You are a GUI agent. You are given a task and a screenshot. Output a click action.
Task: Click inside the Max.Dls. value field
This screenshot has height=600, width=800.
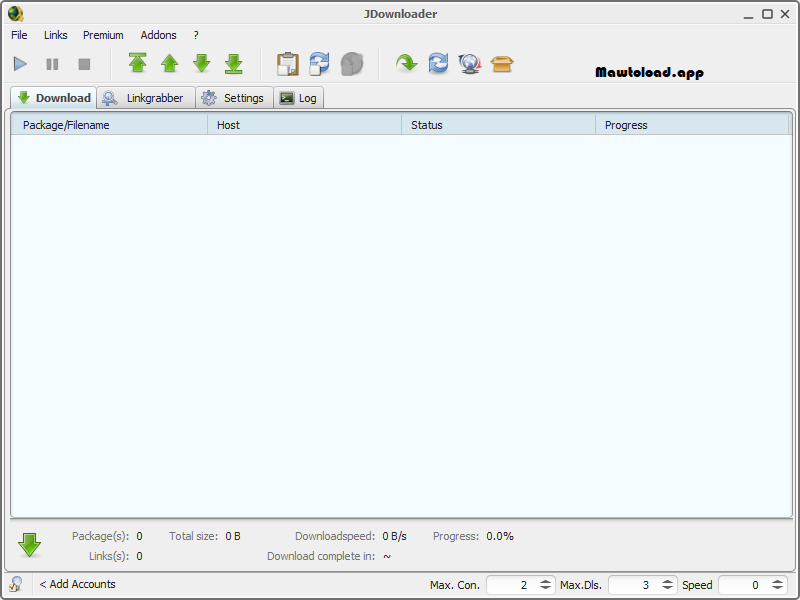[635, 585]
